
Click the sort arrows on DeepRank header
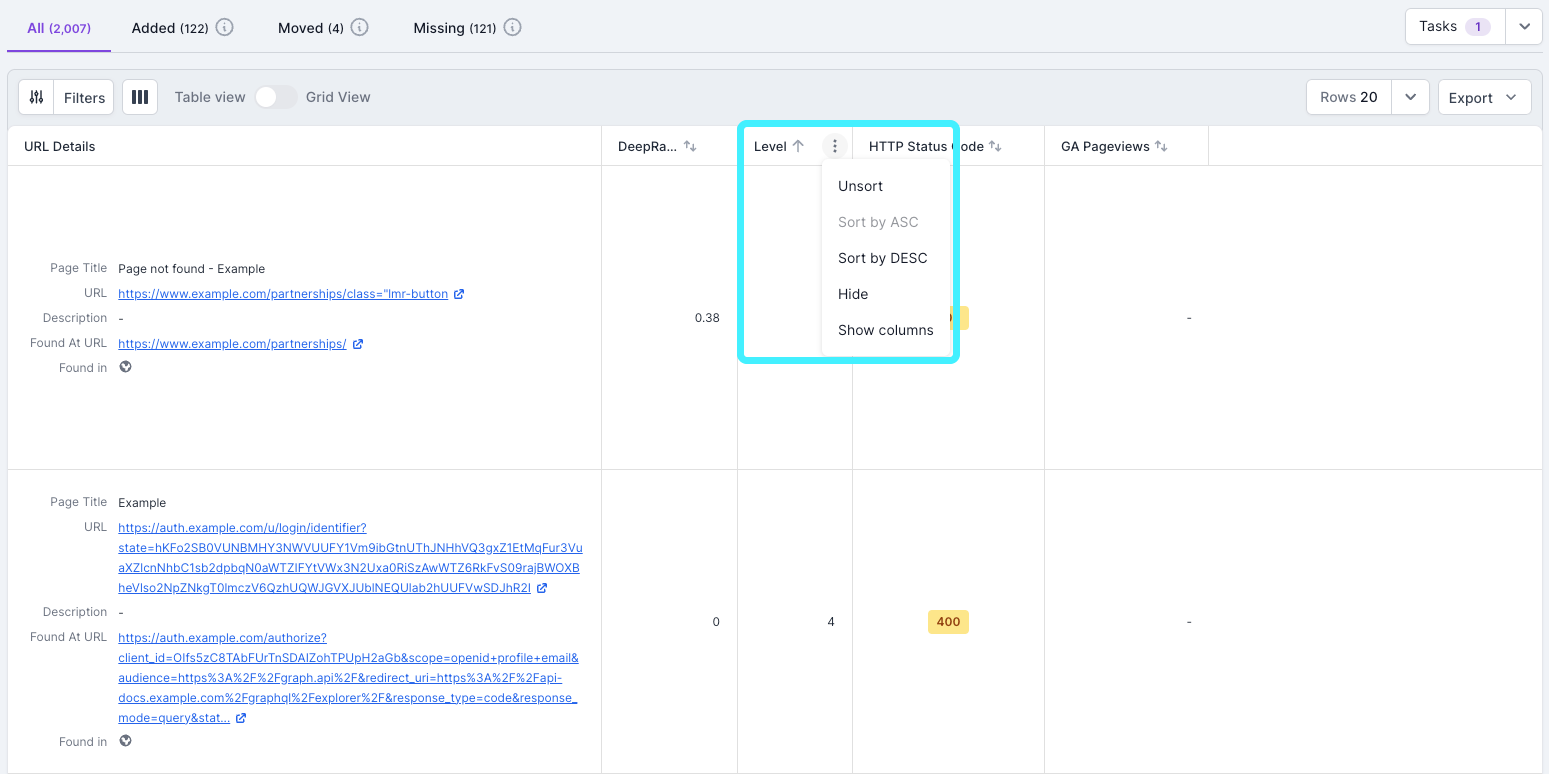690,145
